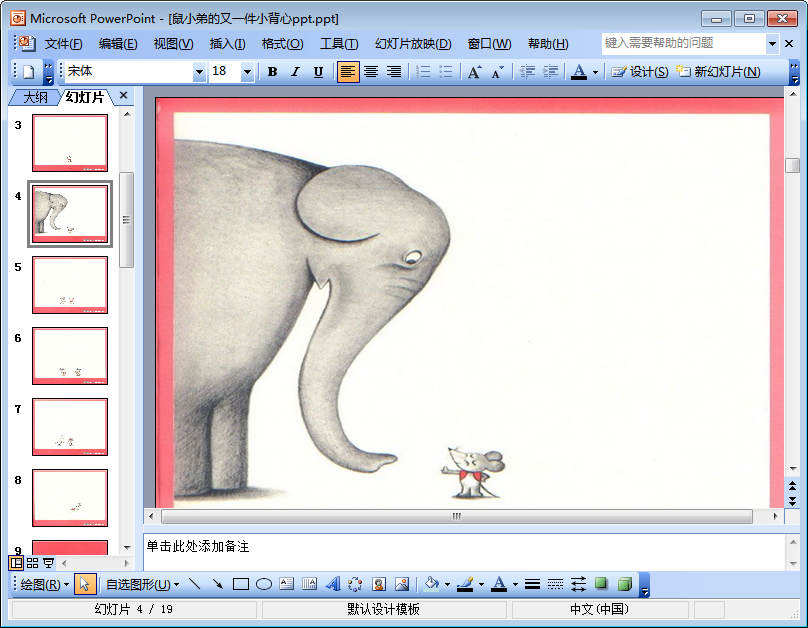Increase font size with large A icon
This screenshot has height=628, width=808.
tap(475, 72)
